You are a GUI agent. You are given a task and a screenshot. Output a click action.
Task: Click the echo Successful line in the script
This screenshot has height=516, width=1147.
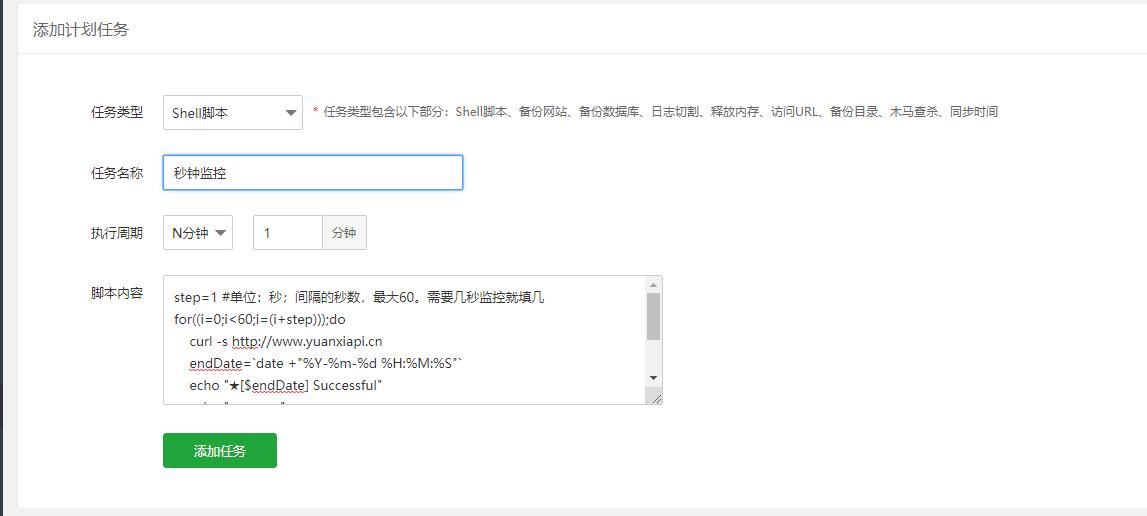click(286, 385)
